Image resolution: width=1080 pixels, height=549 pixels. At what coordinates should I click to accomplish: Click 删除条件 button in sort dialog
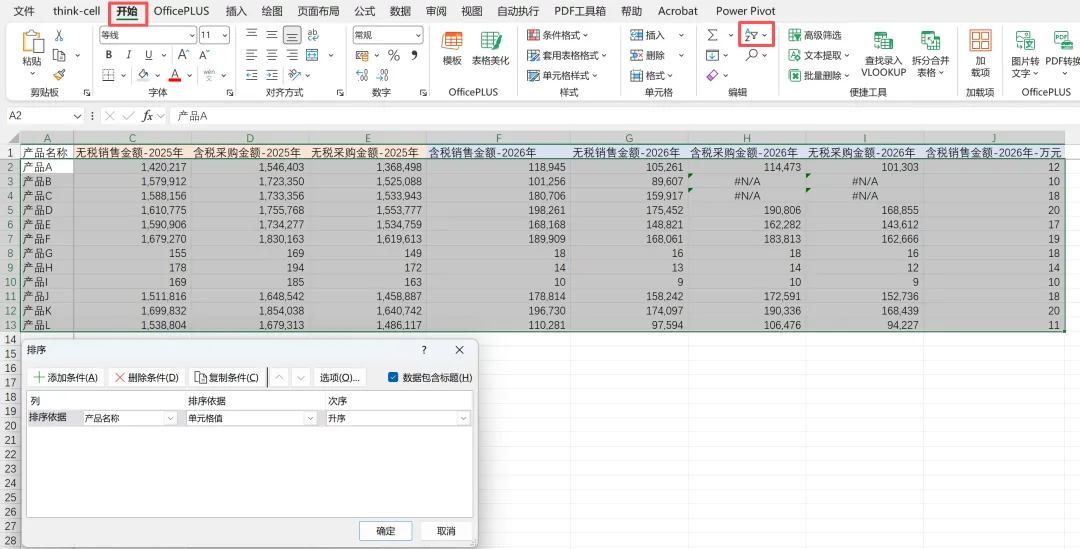click(147, 377)
